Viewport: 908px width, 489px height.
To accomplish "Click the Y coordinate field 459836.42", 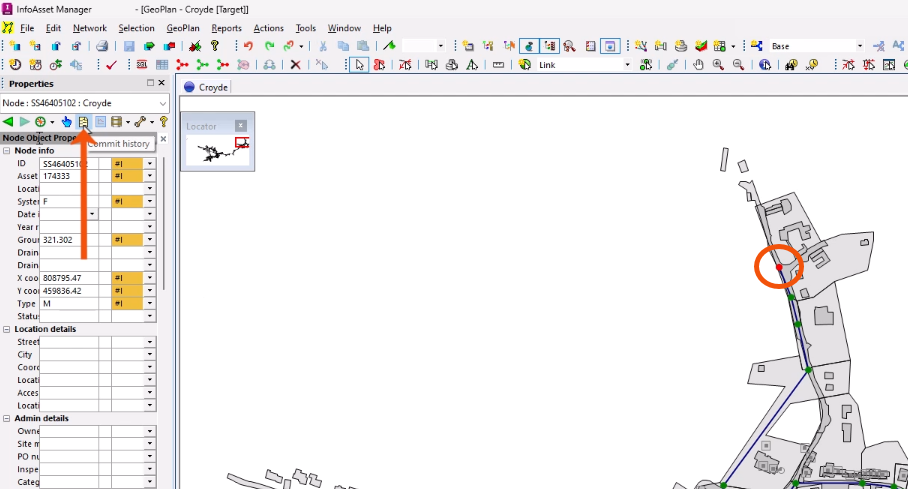I will tap(69, 291).
